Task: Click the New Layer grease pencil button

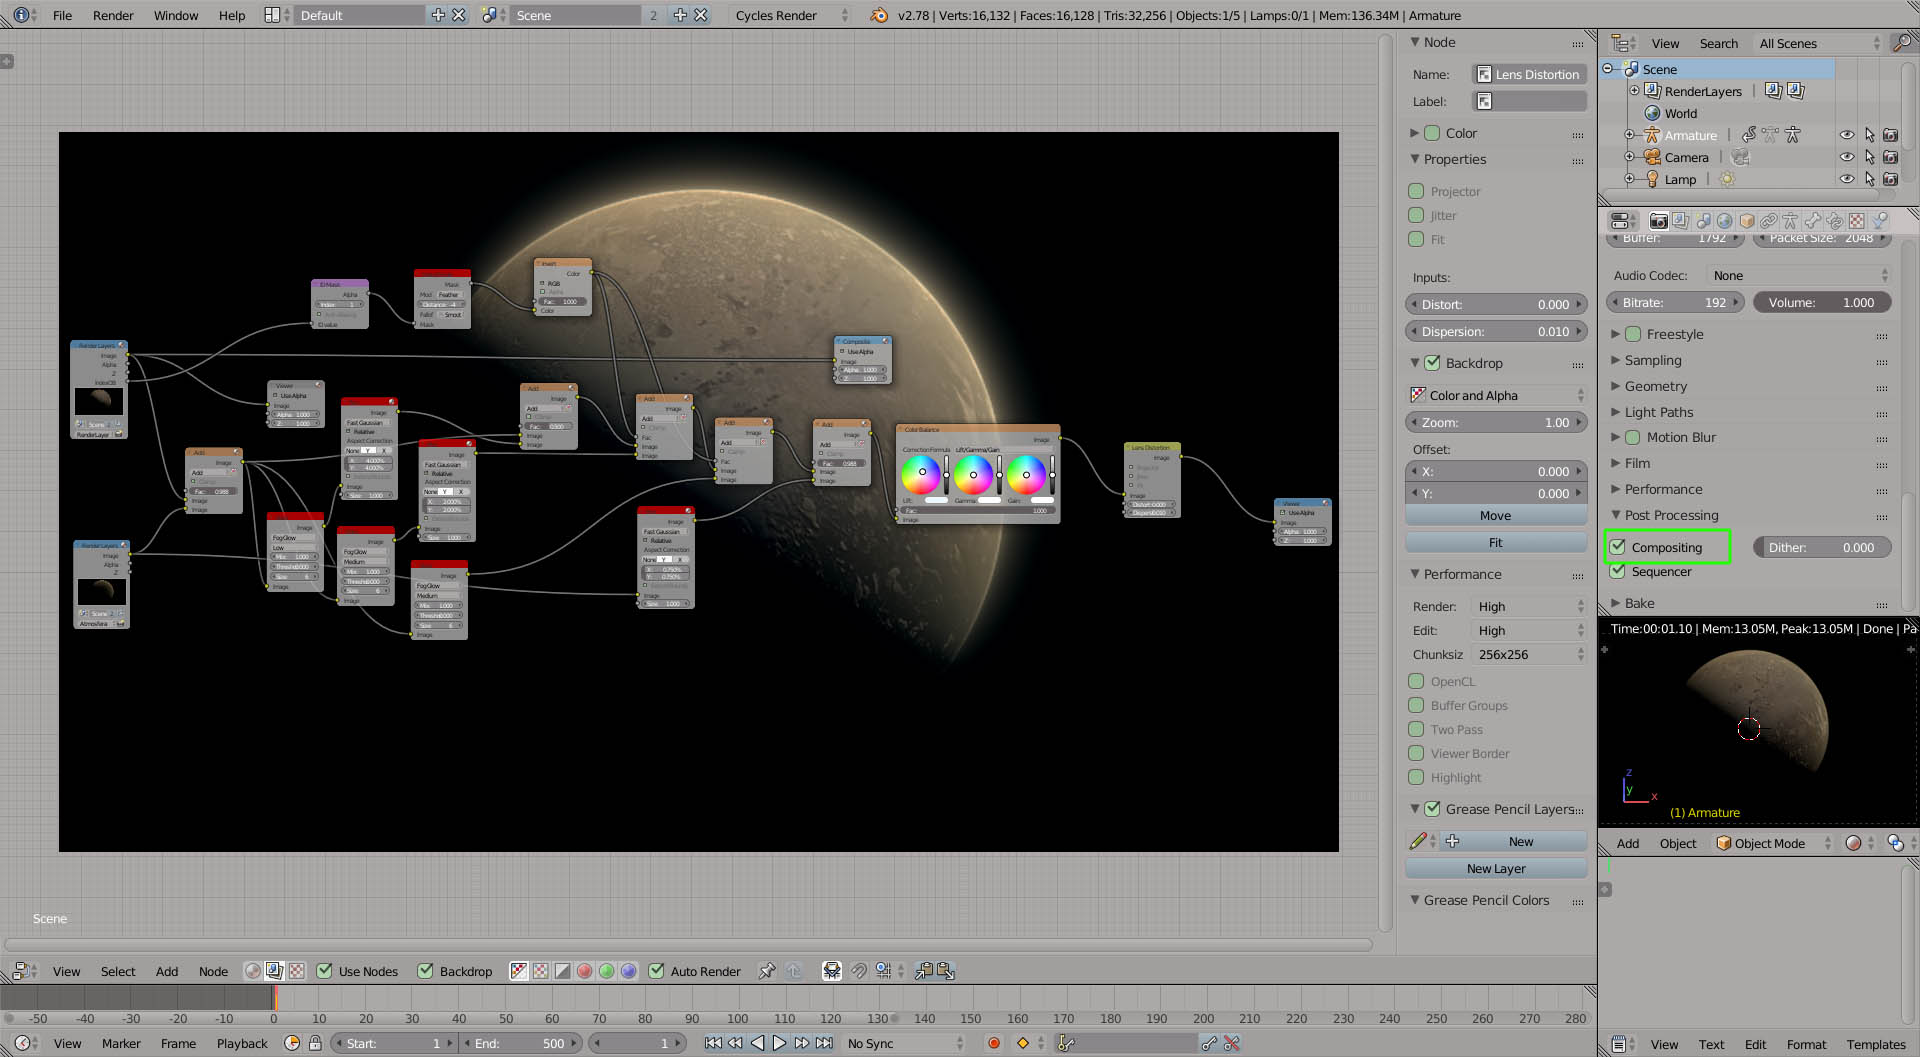Action: pyautogui.click(x=1495, y=869)
